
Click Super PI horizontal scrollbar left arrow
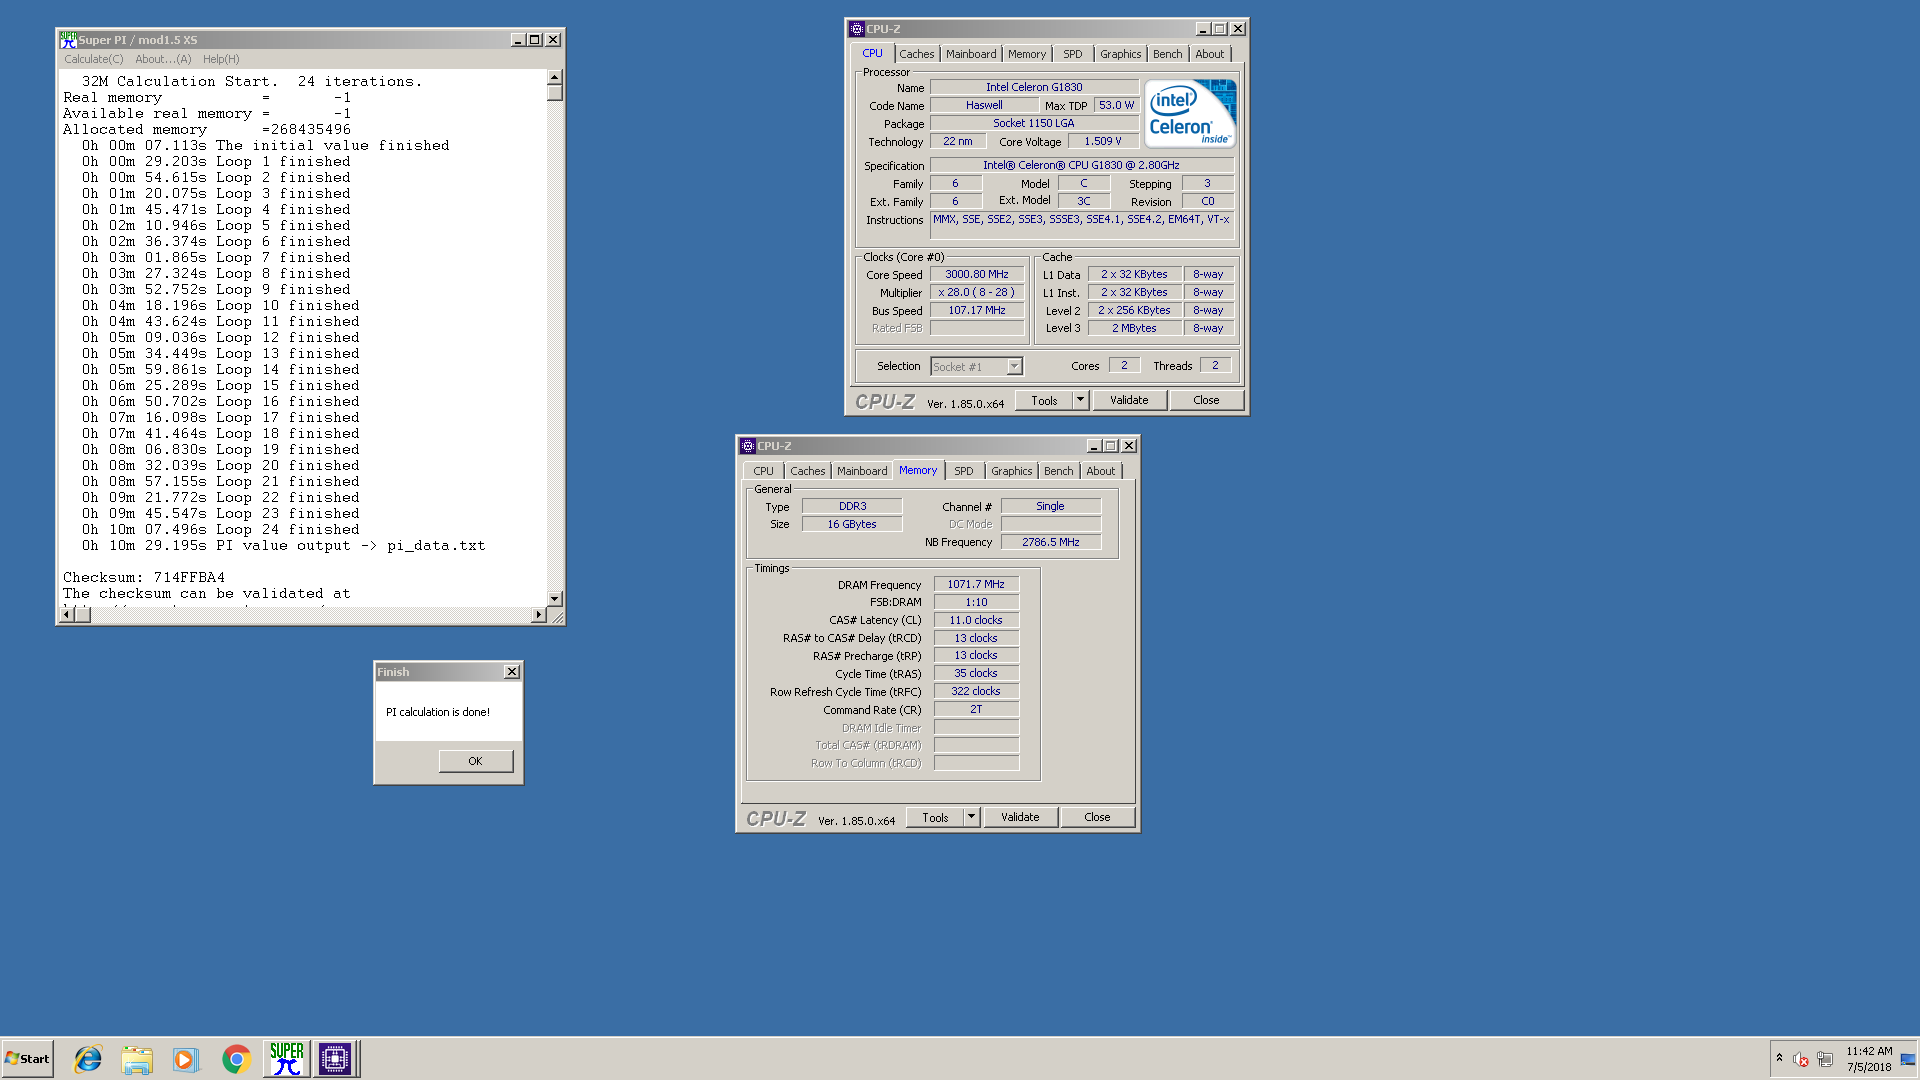pyautogui.click(x=67, y=615)
